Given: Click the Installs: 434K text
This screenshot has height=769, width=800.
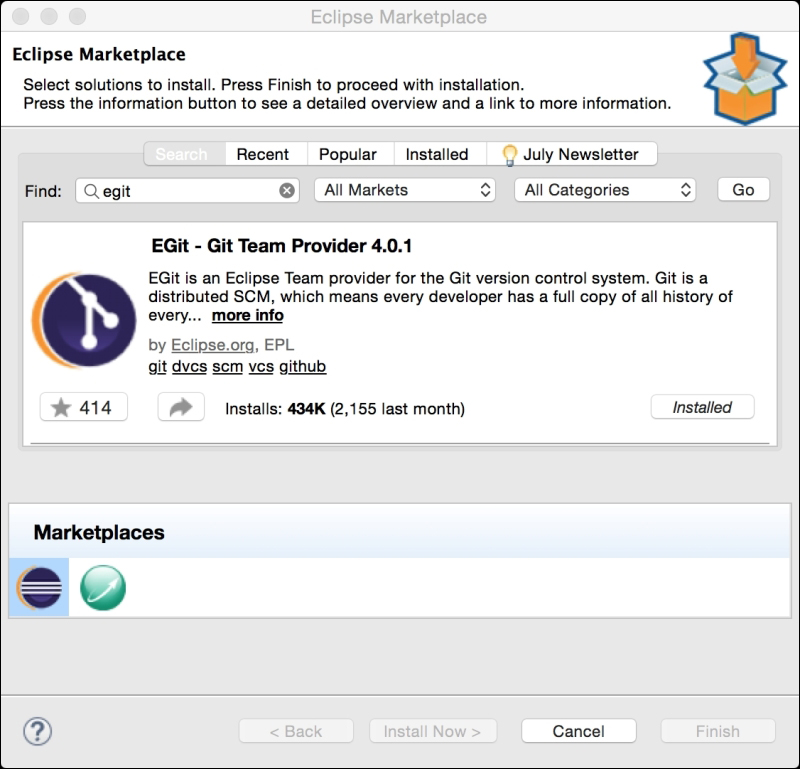Looking at the screenshot, I should click(x=276, y=409).
